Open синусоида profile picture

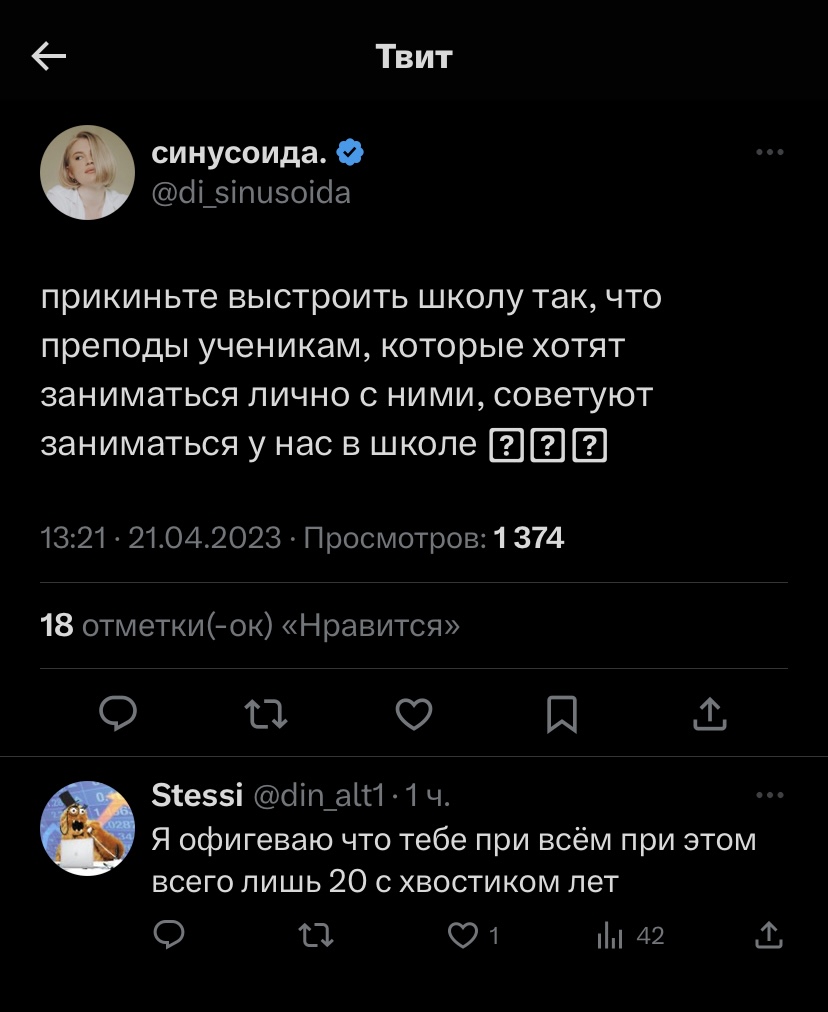(x=87, y=172)
